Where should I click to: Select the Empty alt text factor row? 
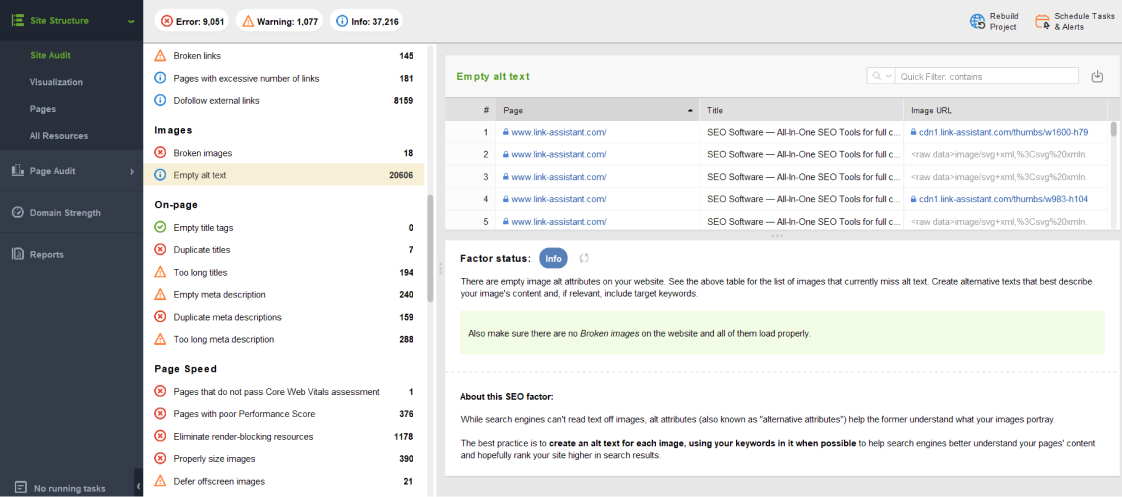(283, 174)
